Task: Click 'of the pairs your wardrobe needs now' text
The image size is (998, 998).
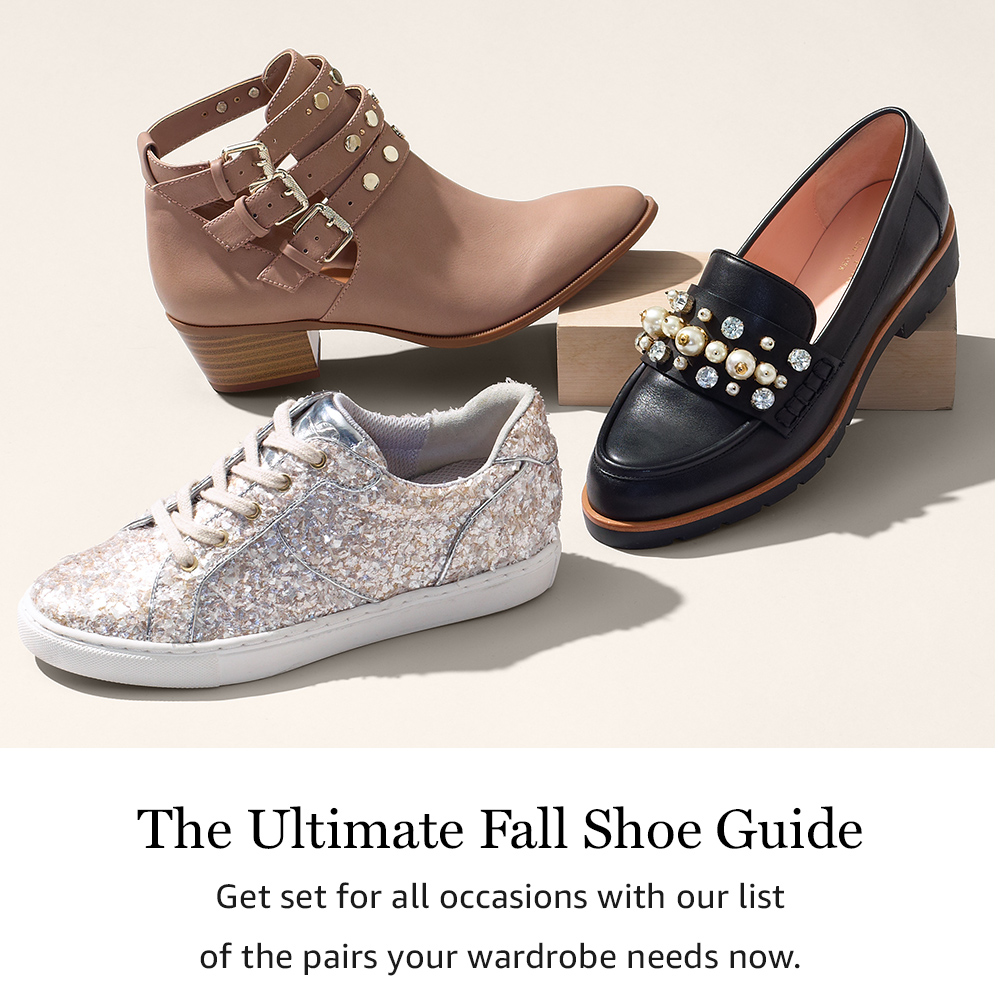Action: click(x=500, y=957)
